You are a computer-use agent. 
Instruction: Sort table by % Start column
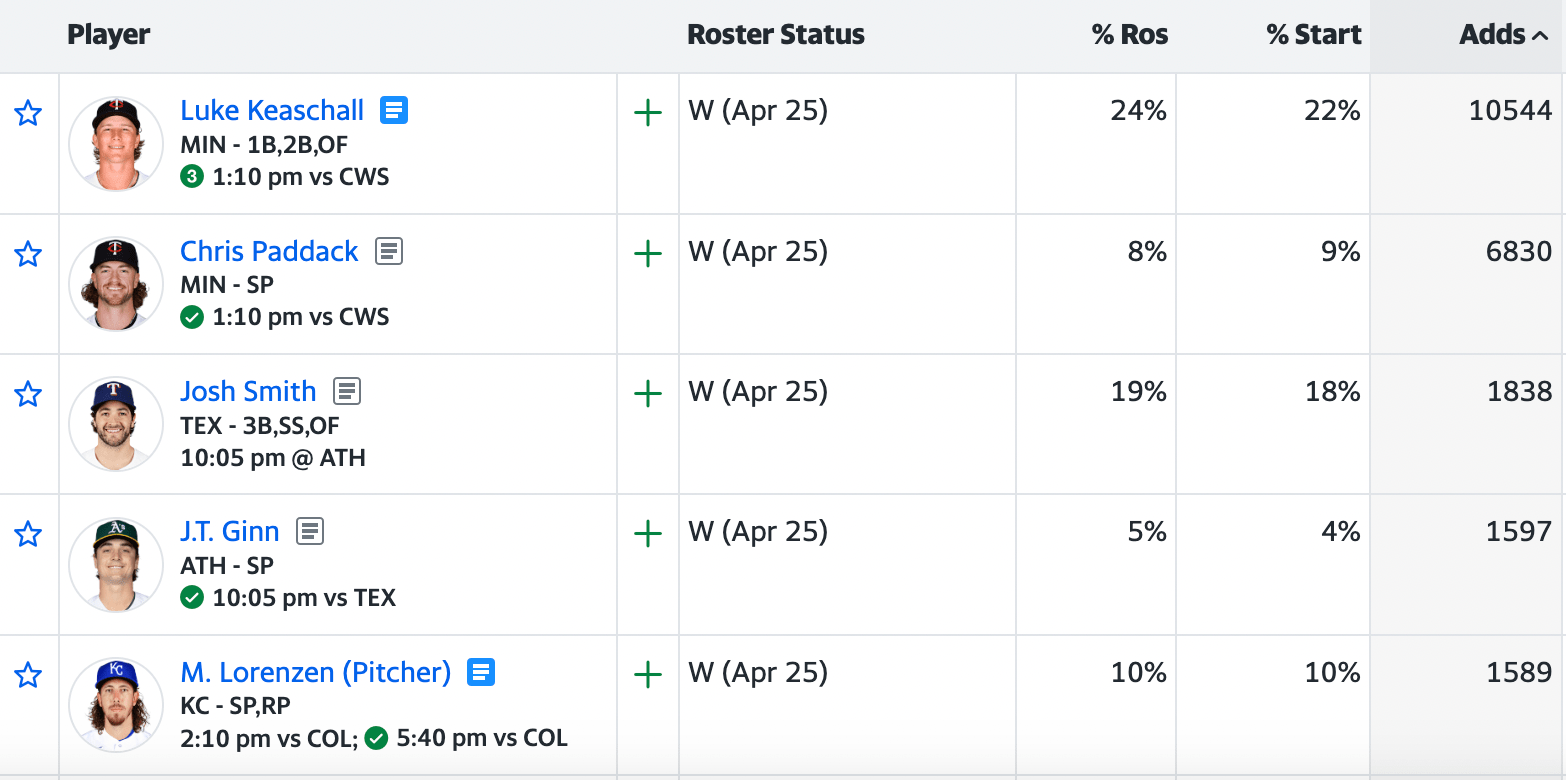tap(1313, 35)
